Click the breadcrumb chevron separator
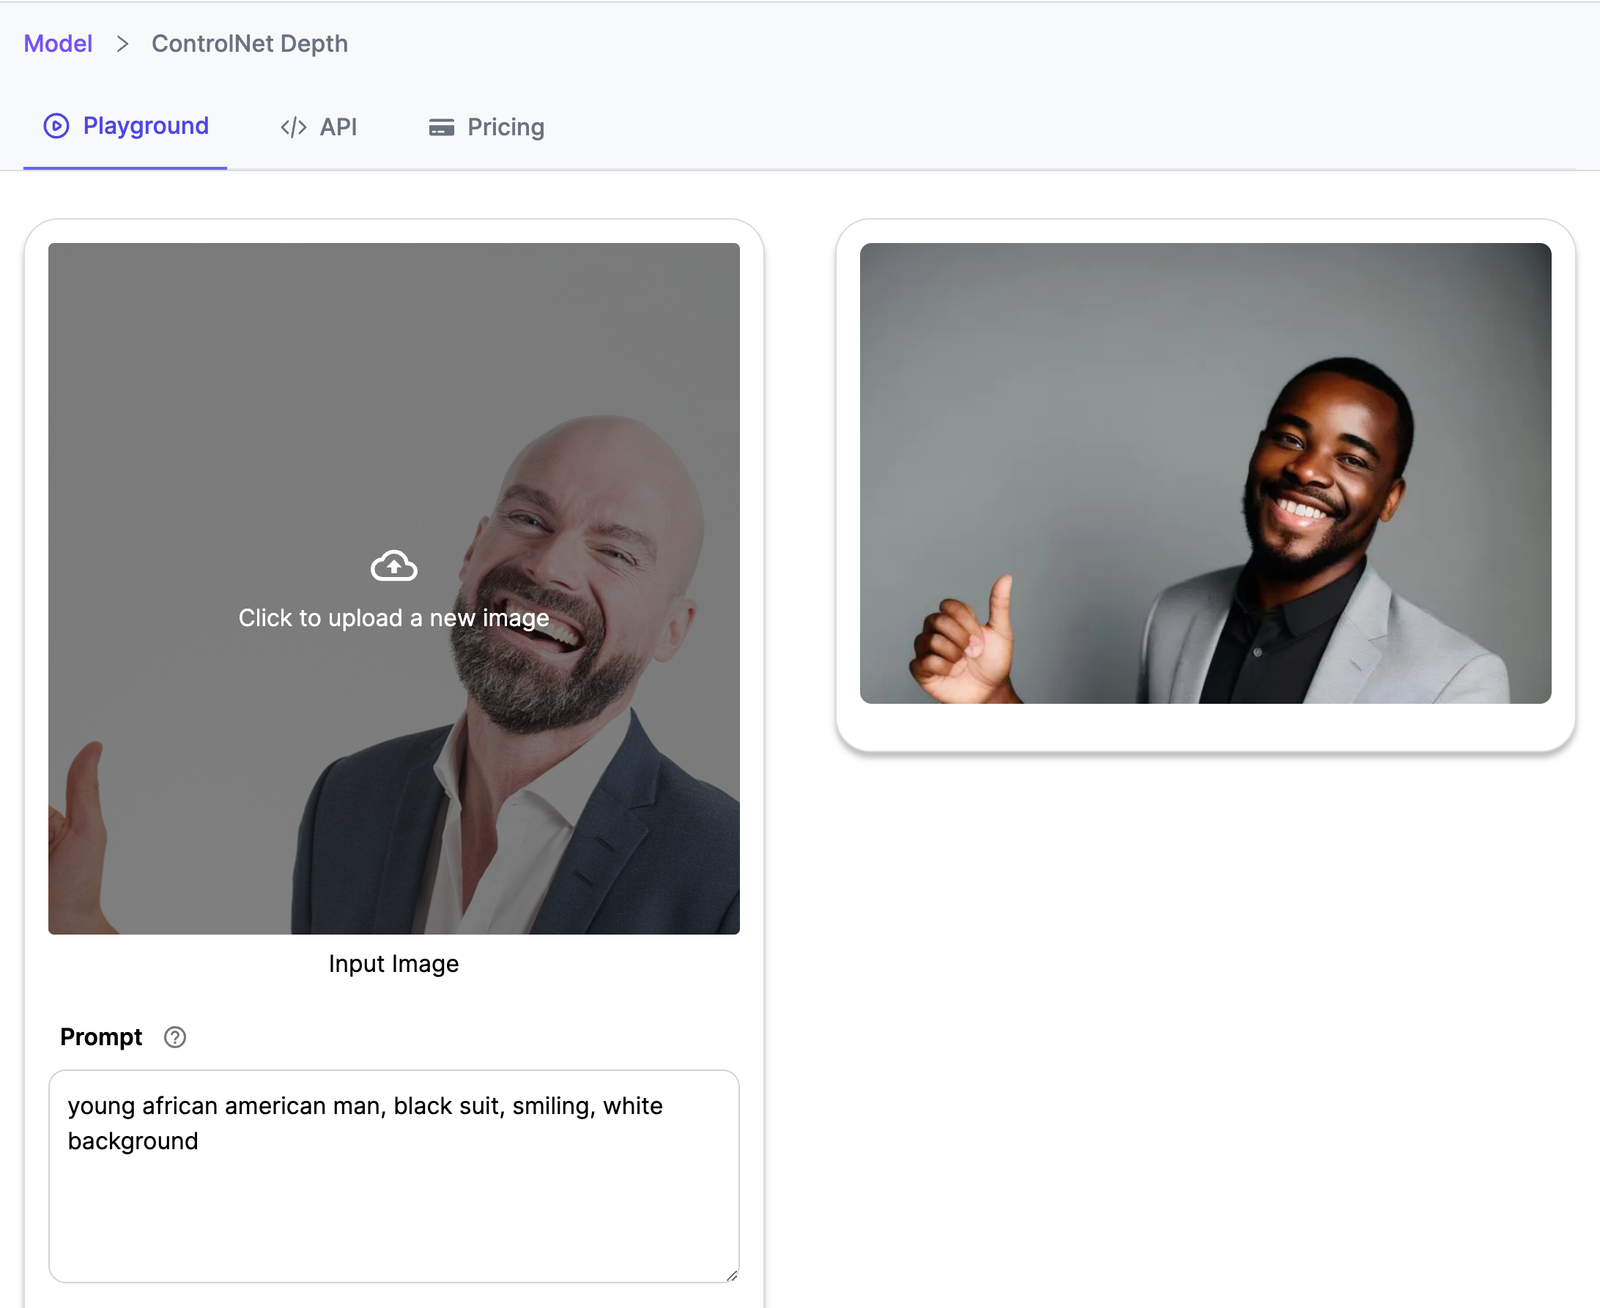 (x=122, y=44)
